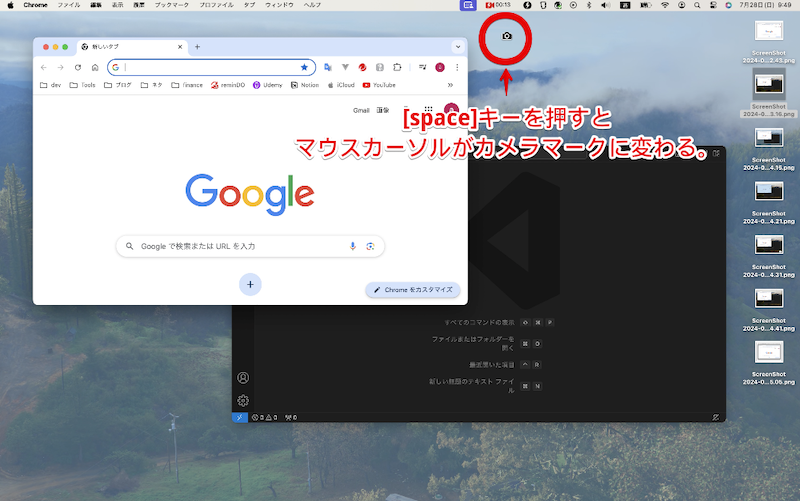Open the finance bookmarks folder
Viewport: 800px width, 501px height.
click(187, 85)
